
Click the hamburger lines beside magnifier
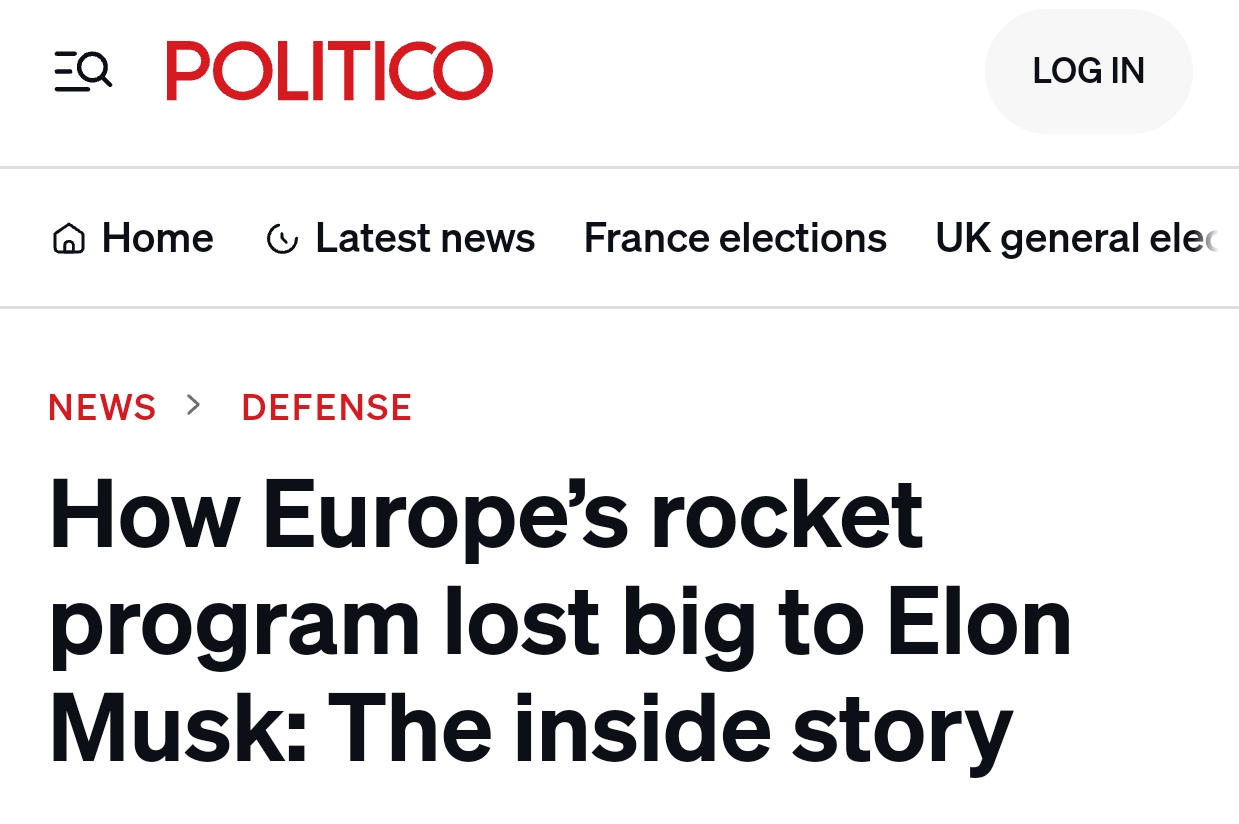point(65,72)
